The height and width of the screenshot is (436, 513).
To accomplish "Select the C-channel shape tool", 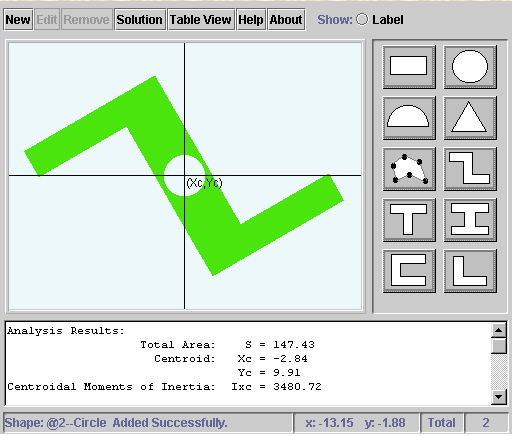I will click(x=409, y=271).
